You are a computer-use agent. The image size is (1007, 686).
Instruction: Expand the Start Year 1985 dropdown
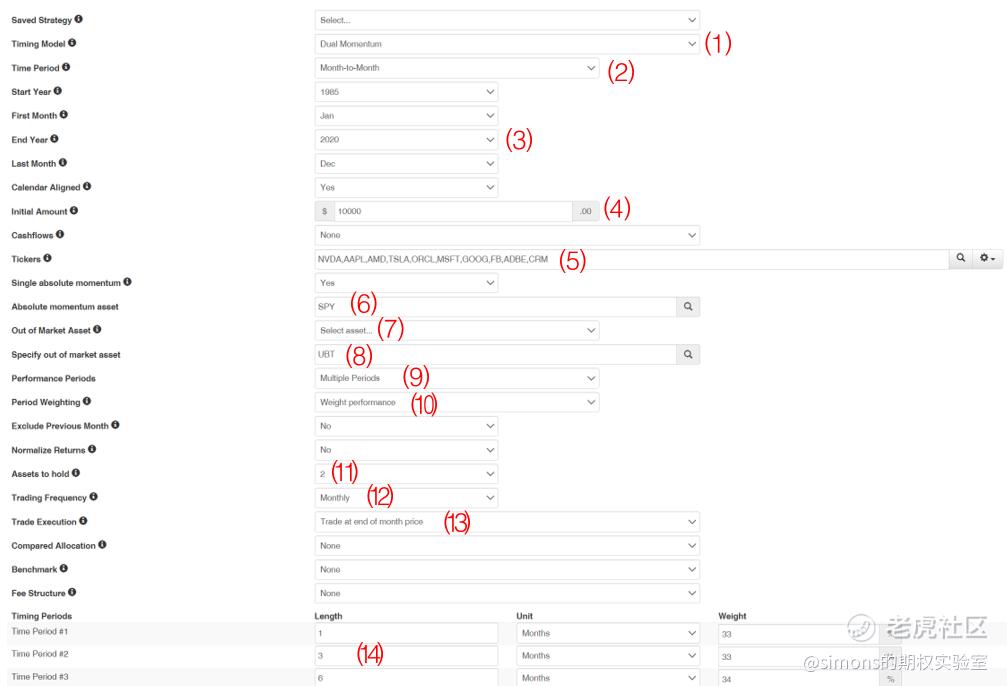[407, 92]
